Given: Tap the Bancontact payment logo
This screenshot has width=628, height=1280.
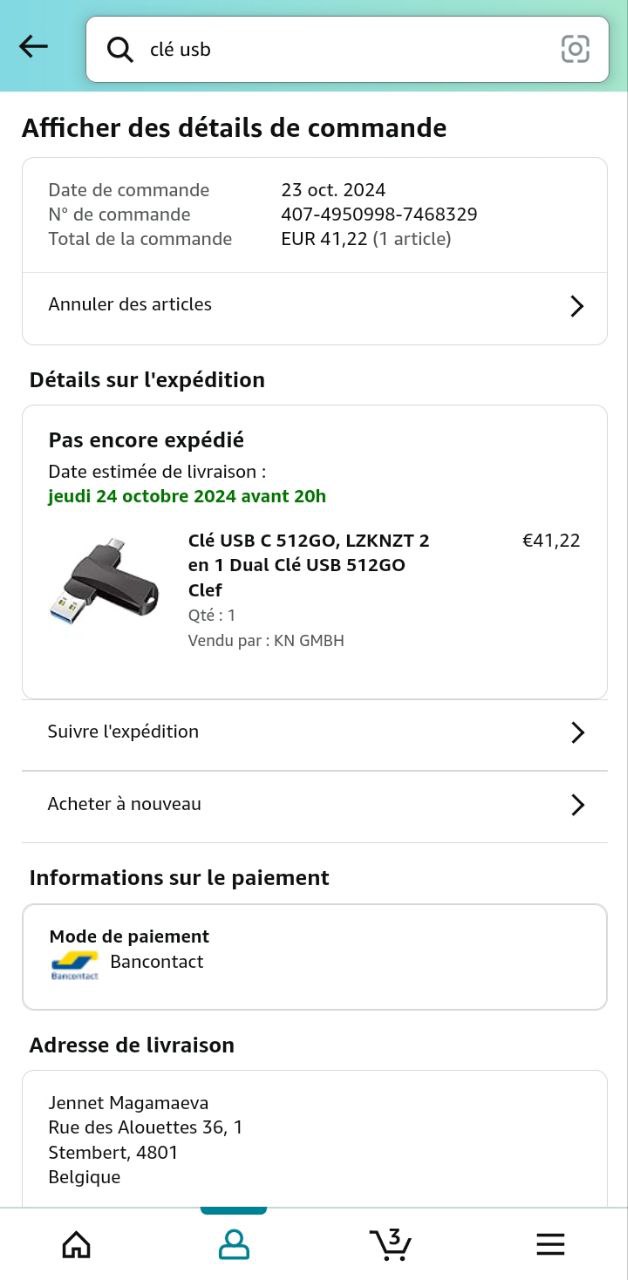Looking at the screenshot, I should 75,965.
